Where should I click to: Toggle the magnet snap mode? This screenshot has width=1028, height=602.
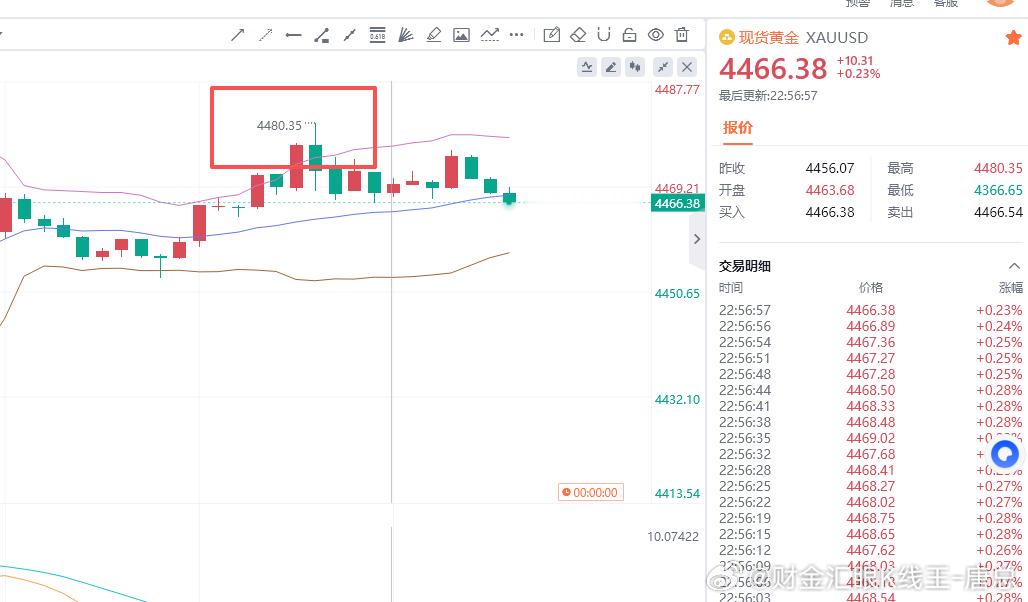pyautogui.click(x=604, y=35)
